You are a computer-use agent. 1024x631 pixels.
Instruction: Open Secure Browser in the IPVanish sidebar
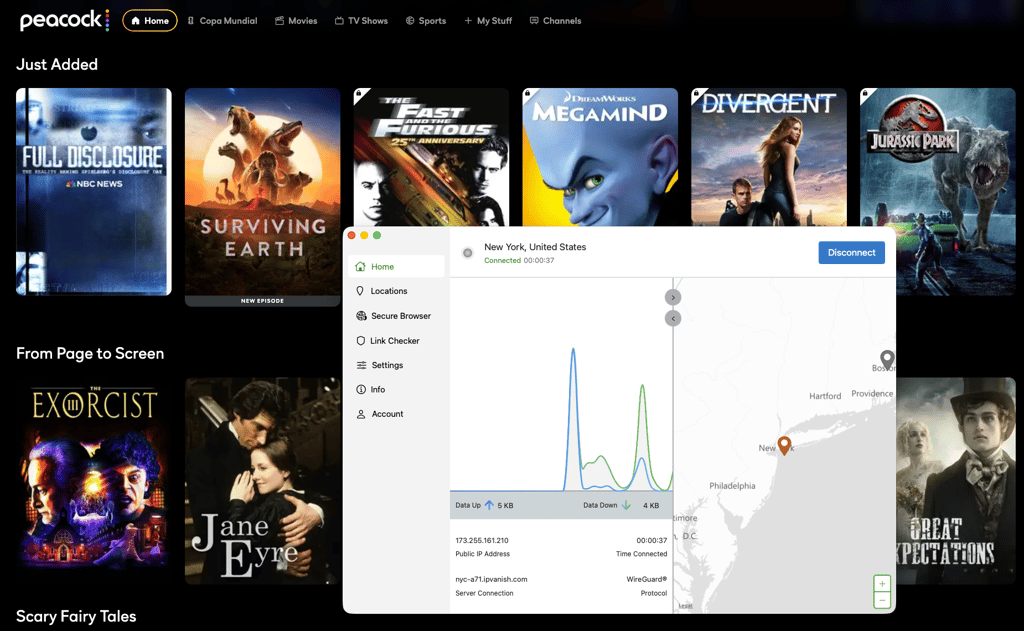tap(396, 316)
